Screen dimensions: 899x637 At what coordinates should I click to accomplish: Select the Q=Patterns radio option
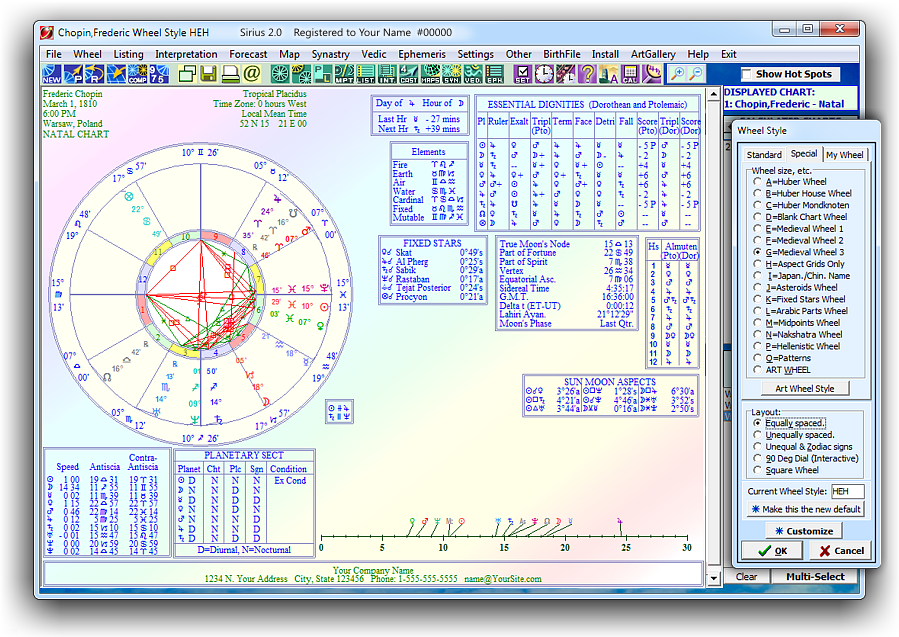point(758,358)
